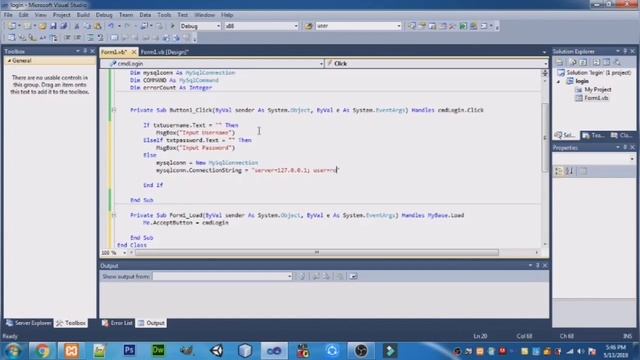Image resolution: width=640 pixels, height=360 pixels.
Task: Open Dreamweaver from the taskbar
Action: [x=158, y=351]
